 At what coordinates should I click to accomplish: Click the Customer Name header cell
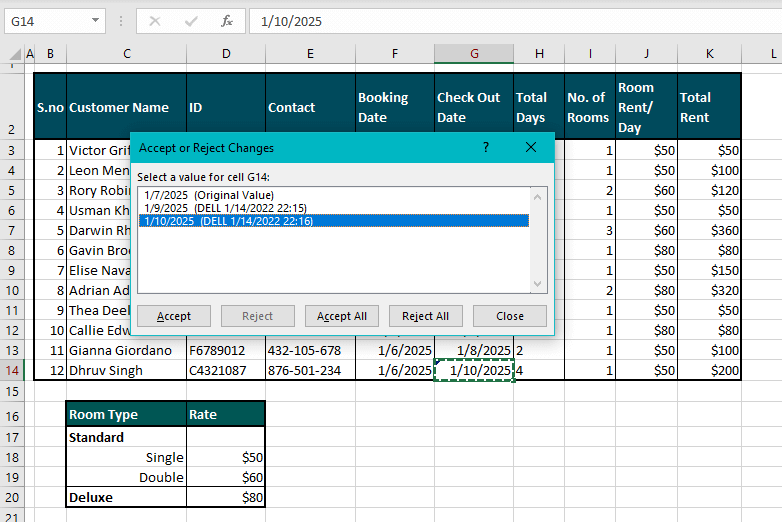coord(126,107)
